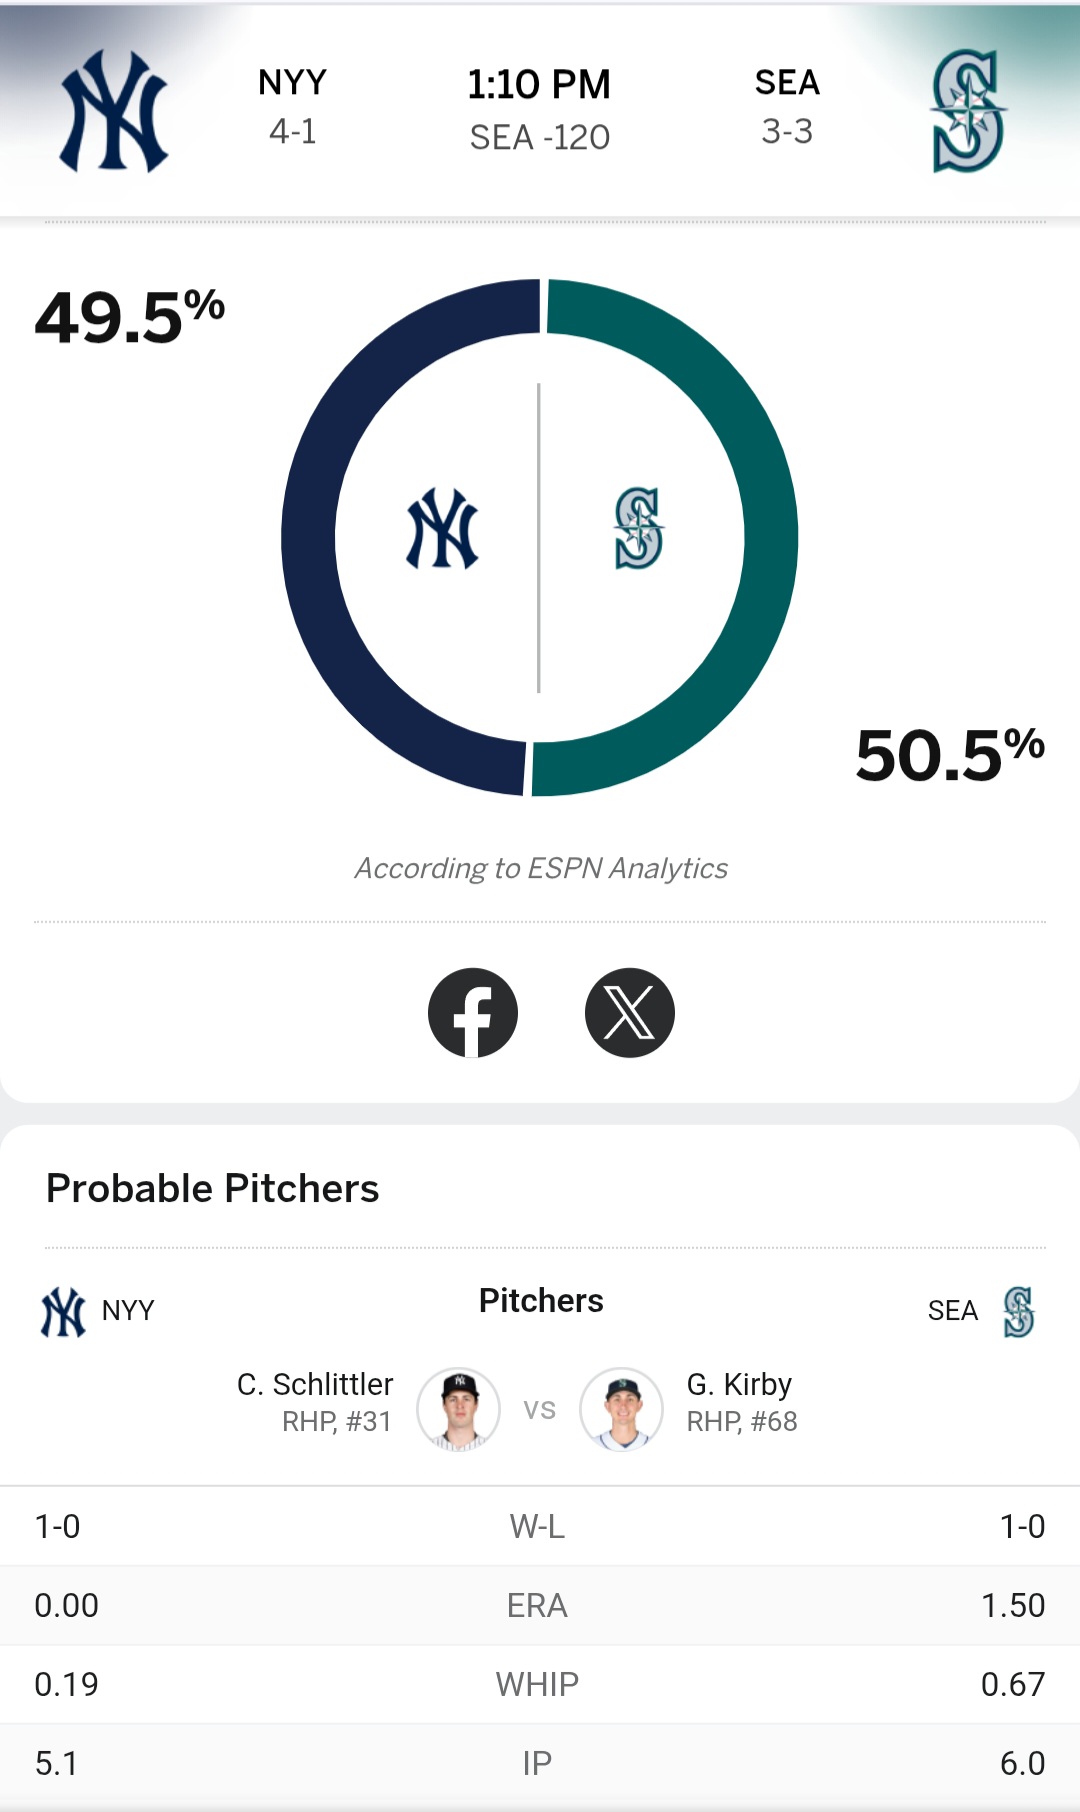Tap the Yankees logo in header
The height and width of the screenshot is (1812, 1080).
[114, 111]
